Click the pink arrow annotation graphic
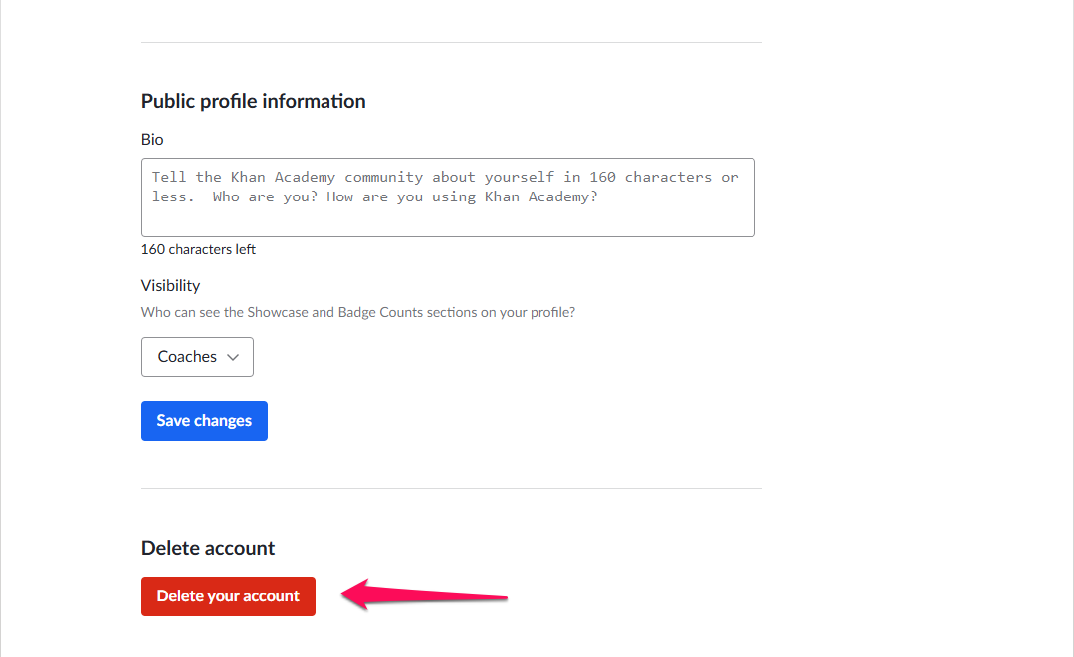This screenshot has height=657, width=1074. coord(424,595)
